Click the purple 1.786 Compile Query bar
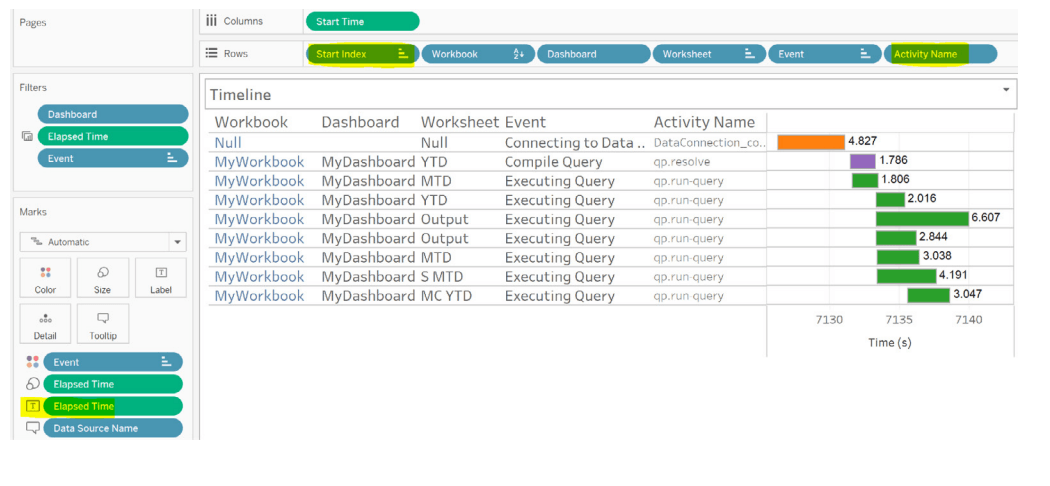Image resolution: width=1050 pixels, height=486 pixels. (x=862, y=161)
